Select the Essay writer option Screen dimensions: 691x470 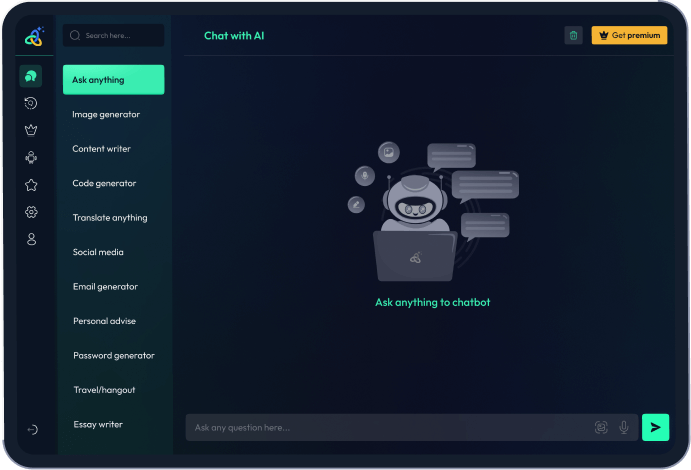coord(98,425)
